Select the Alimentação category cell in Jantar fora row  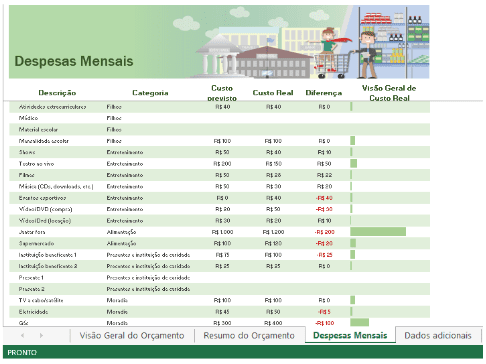tap(121, 232)
